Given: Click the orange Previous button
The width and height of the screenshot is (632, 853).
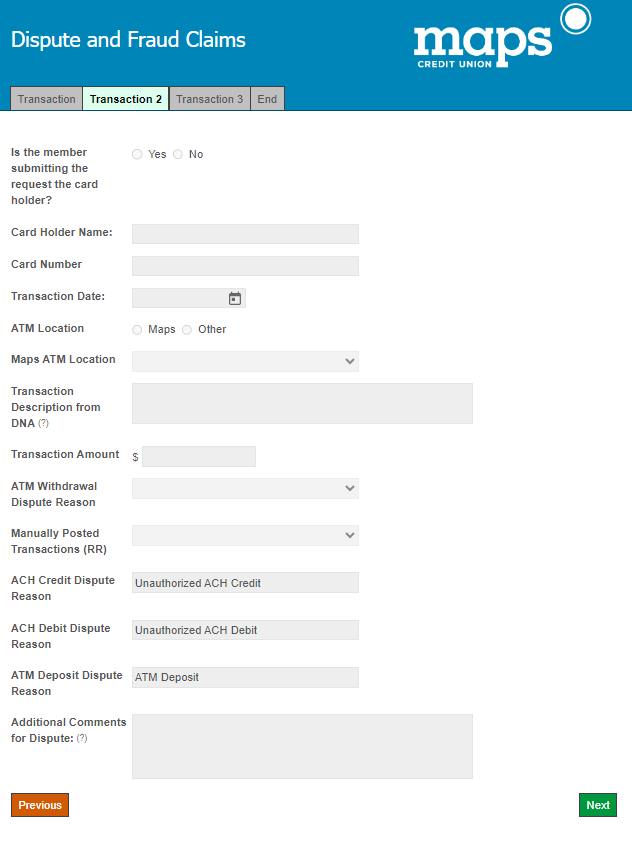Looking at the screenshot, I should pos(40,805).
